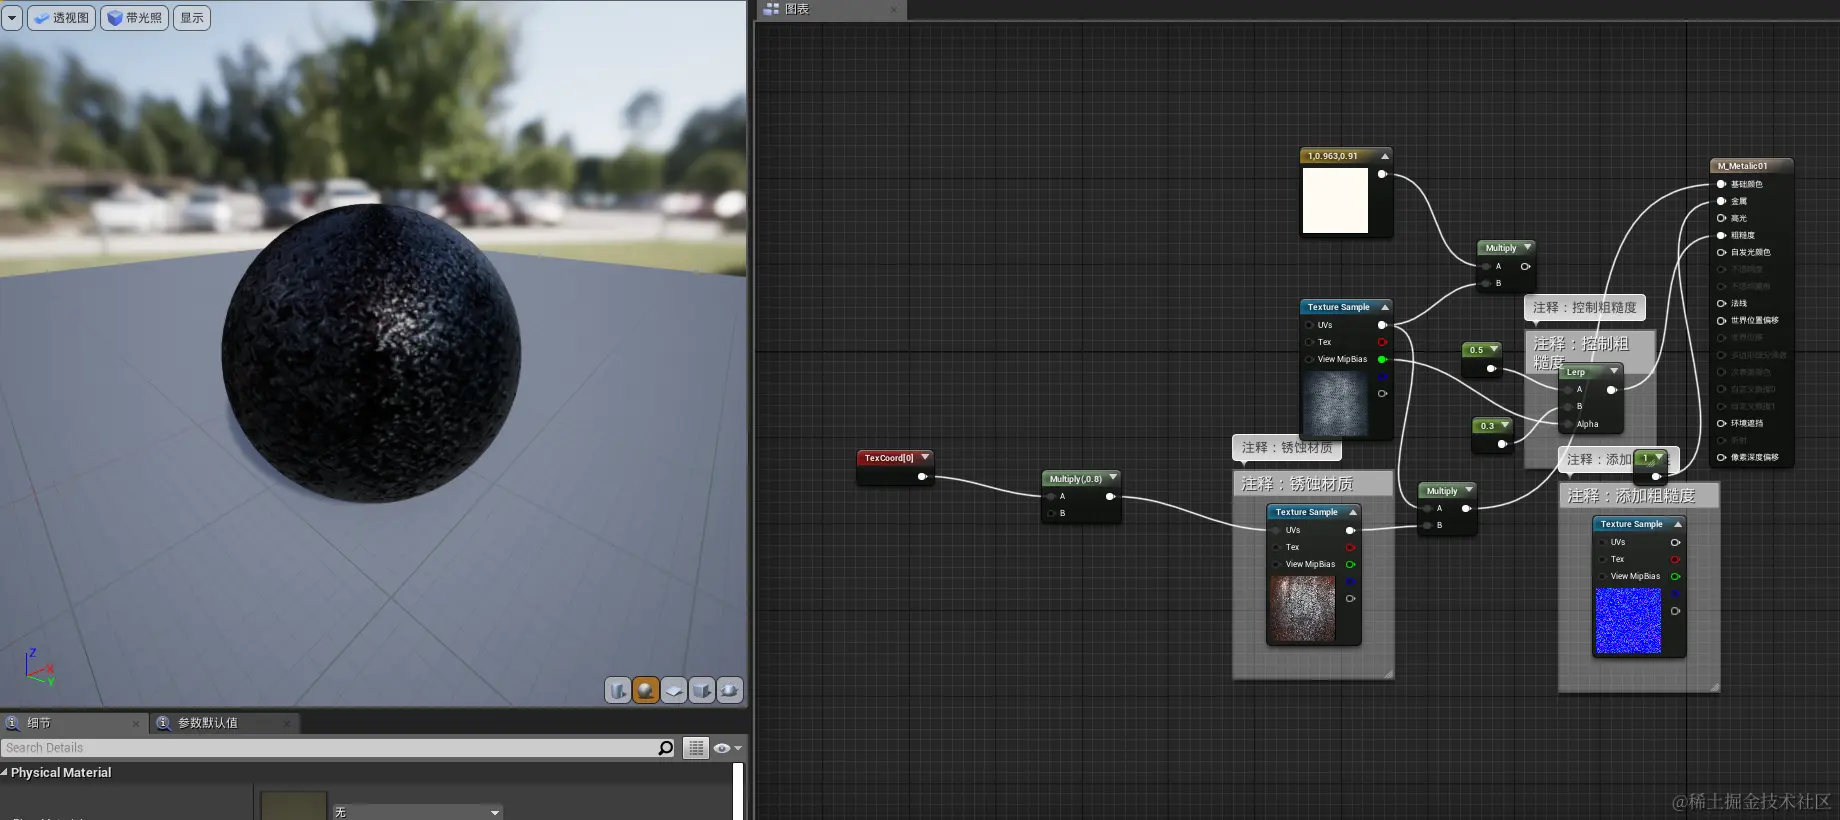This screenshot has width=1840, height=820.
Task: Click the blue noise texture thumbnail
Action: [1628, 621]
